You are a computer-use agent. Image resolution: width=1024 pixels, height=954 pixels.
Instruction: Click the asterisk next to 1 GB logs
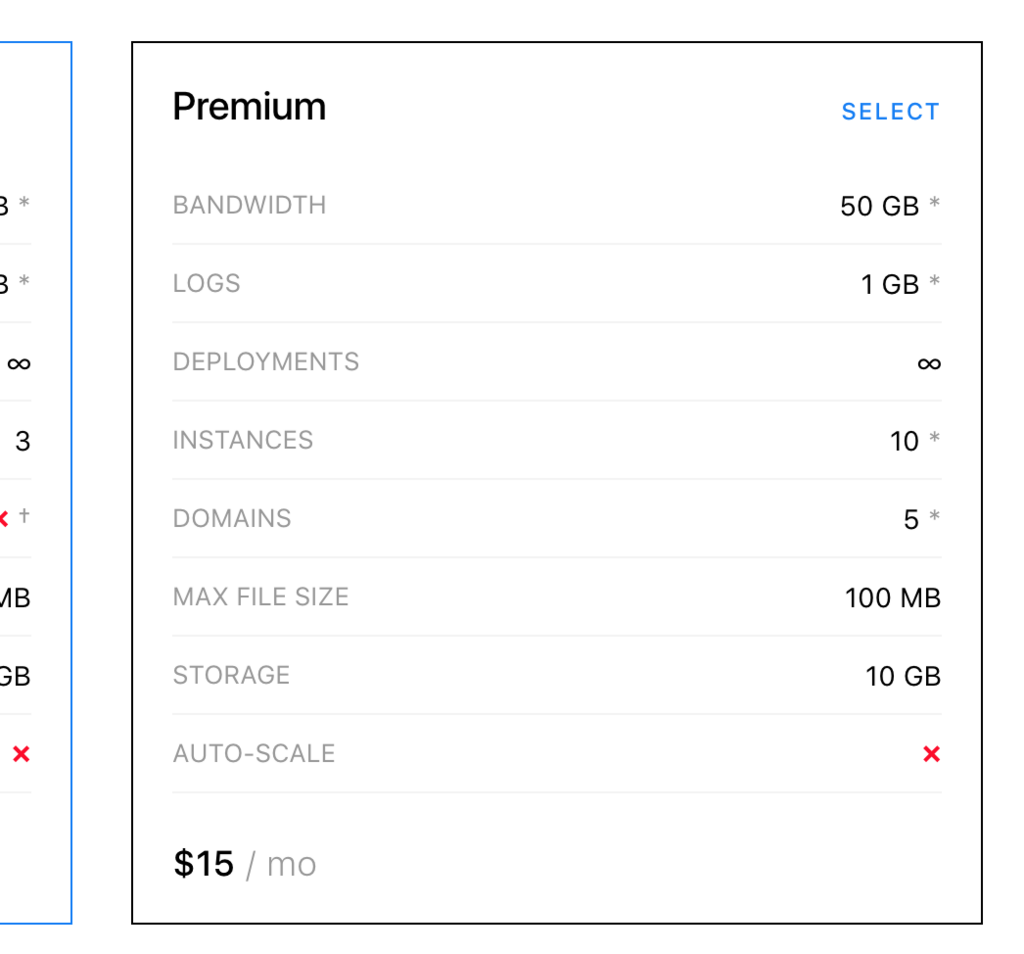pyautogui.click(x=935, y=280)
